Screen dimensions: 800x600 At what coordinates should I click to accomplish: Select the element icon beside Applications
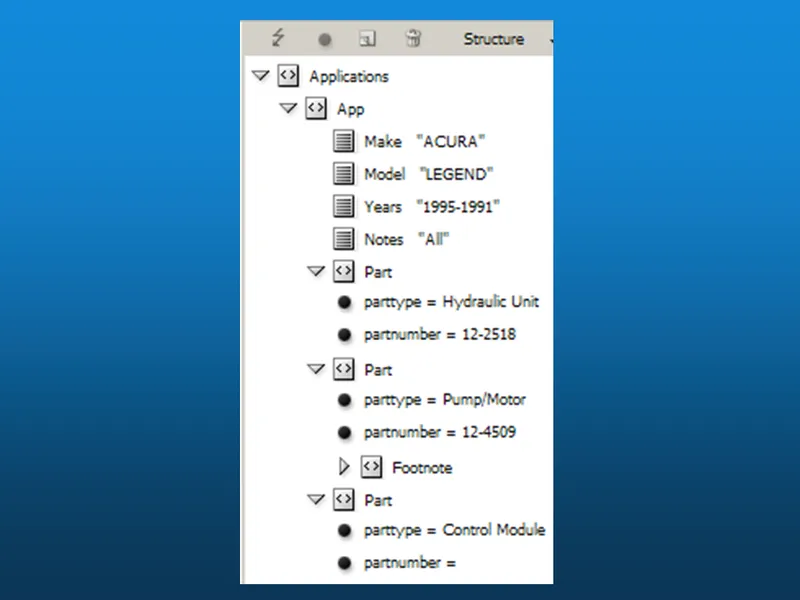tap(287, 76)
